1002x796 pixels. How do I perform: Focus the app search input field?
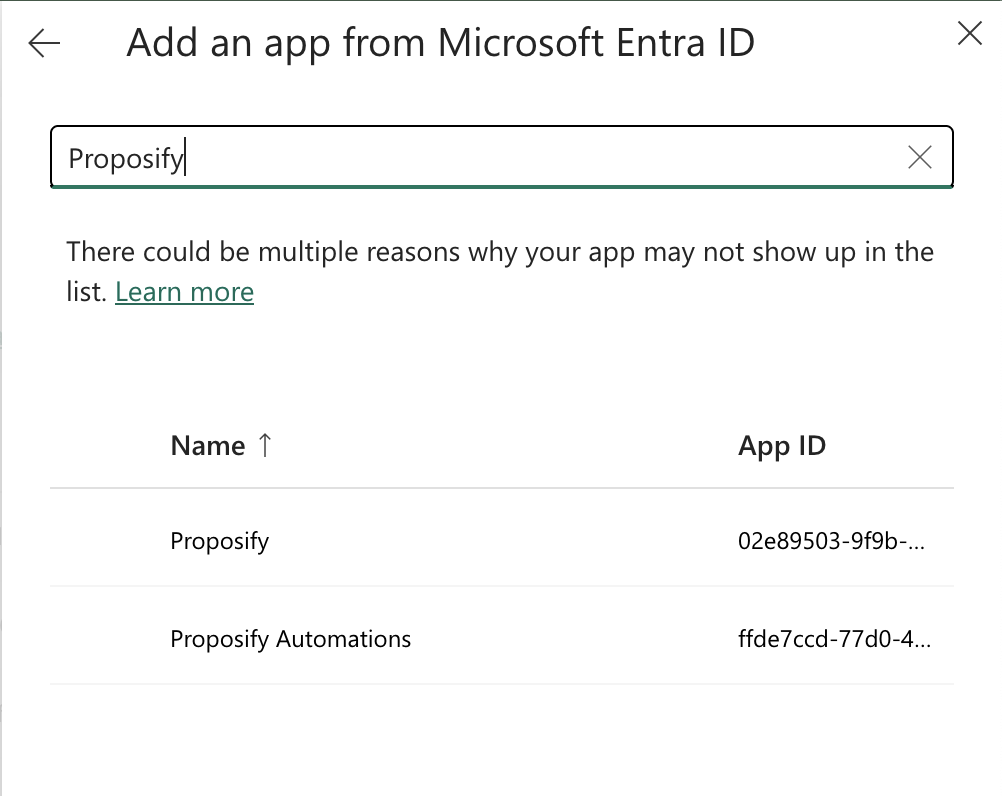pyautogui.click(x=502, y=157)
